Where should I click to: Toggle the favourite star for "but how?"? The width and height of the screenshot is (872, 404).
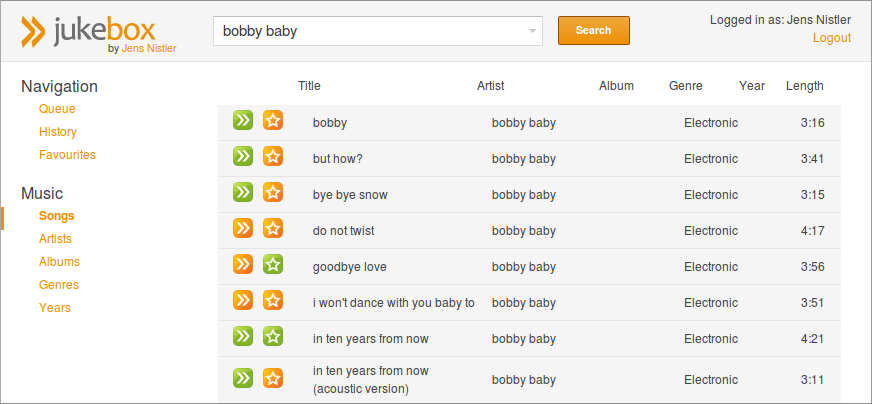coord(273,157)
